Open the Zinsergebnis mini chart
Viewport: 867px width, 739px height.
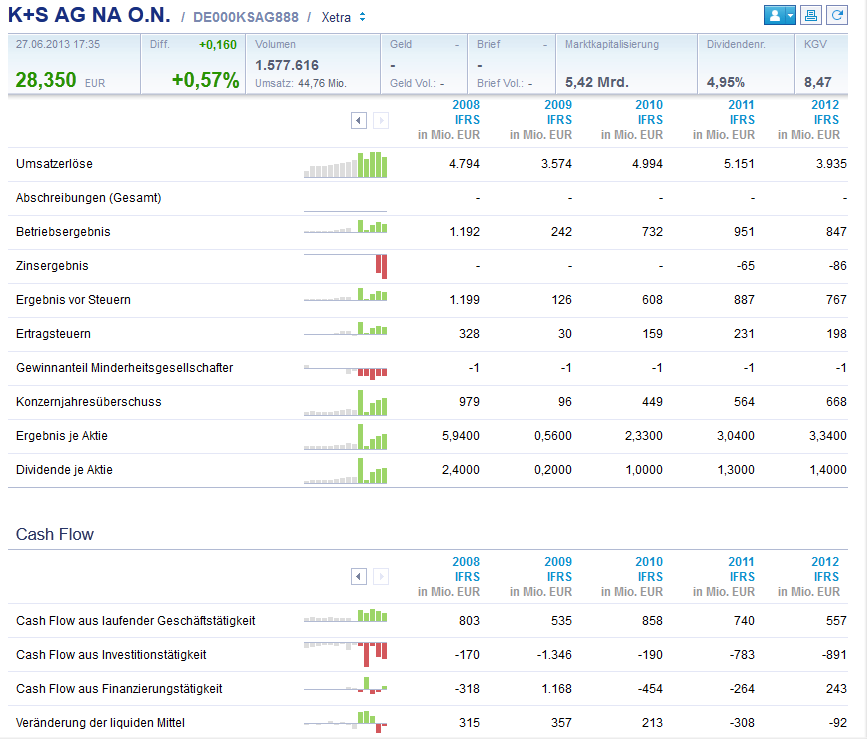(346, 266)
